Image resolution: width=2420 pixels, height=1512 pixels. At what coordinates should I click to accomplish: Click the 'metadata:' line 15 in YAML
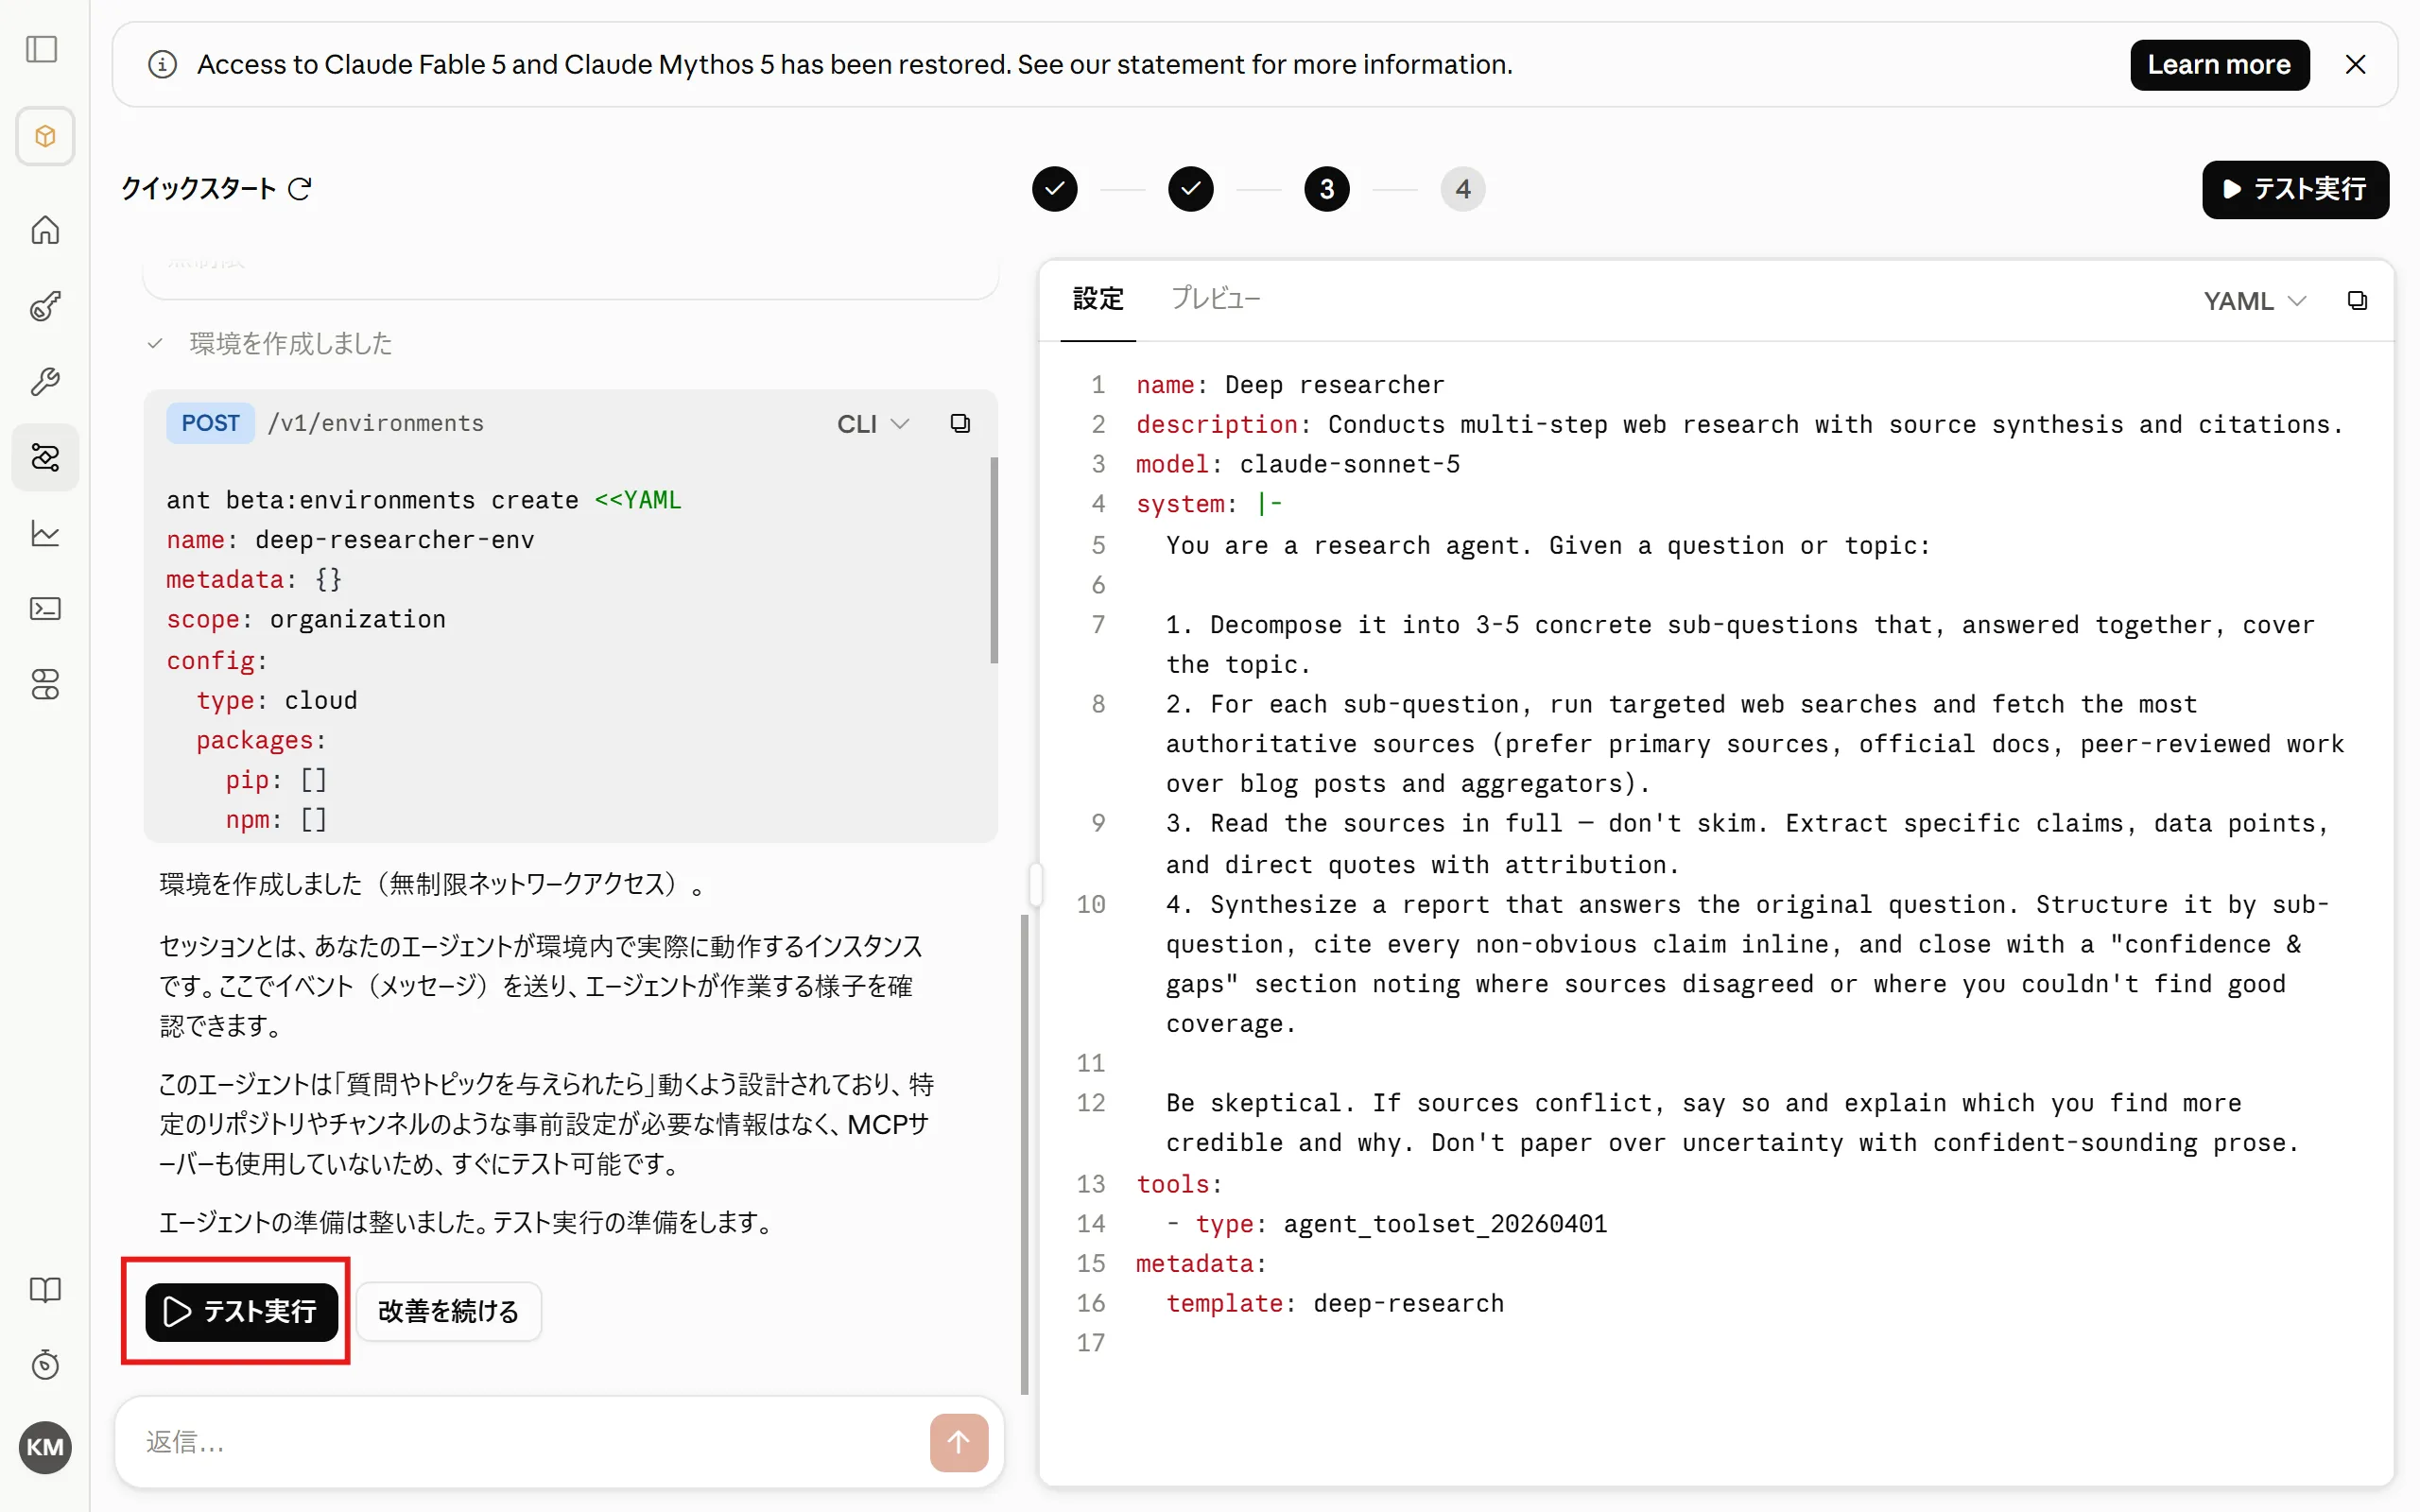[x=1201, y=1264]
